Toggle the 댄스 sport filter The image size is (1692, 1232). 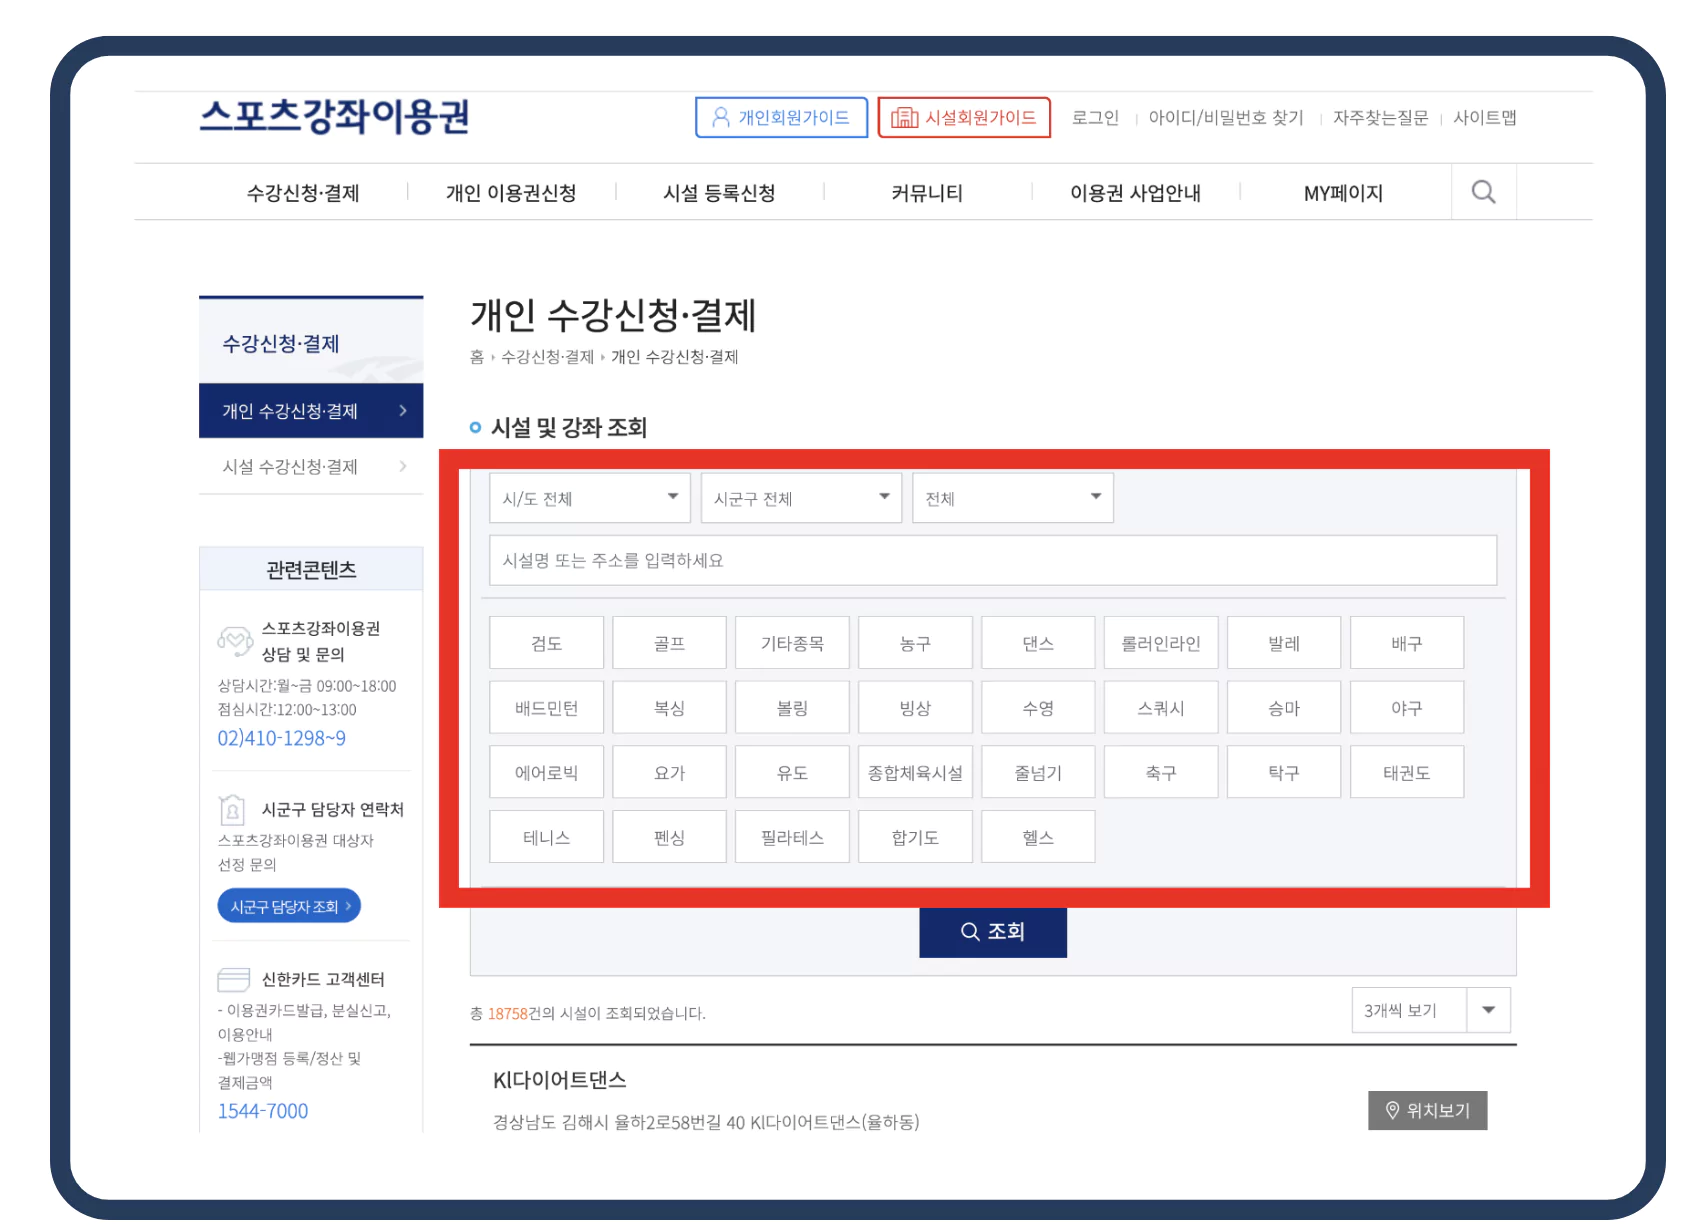[x=1038, y=643]
